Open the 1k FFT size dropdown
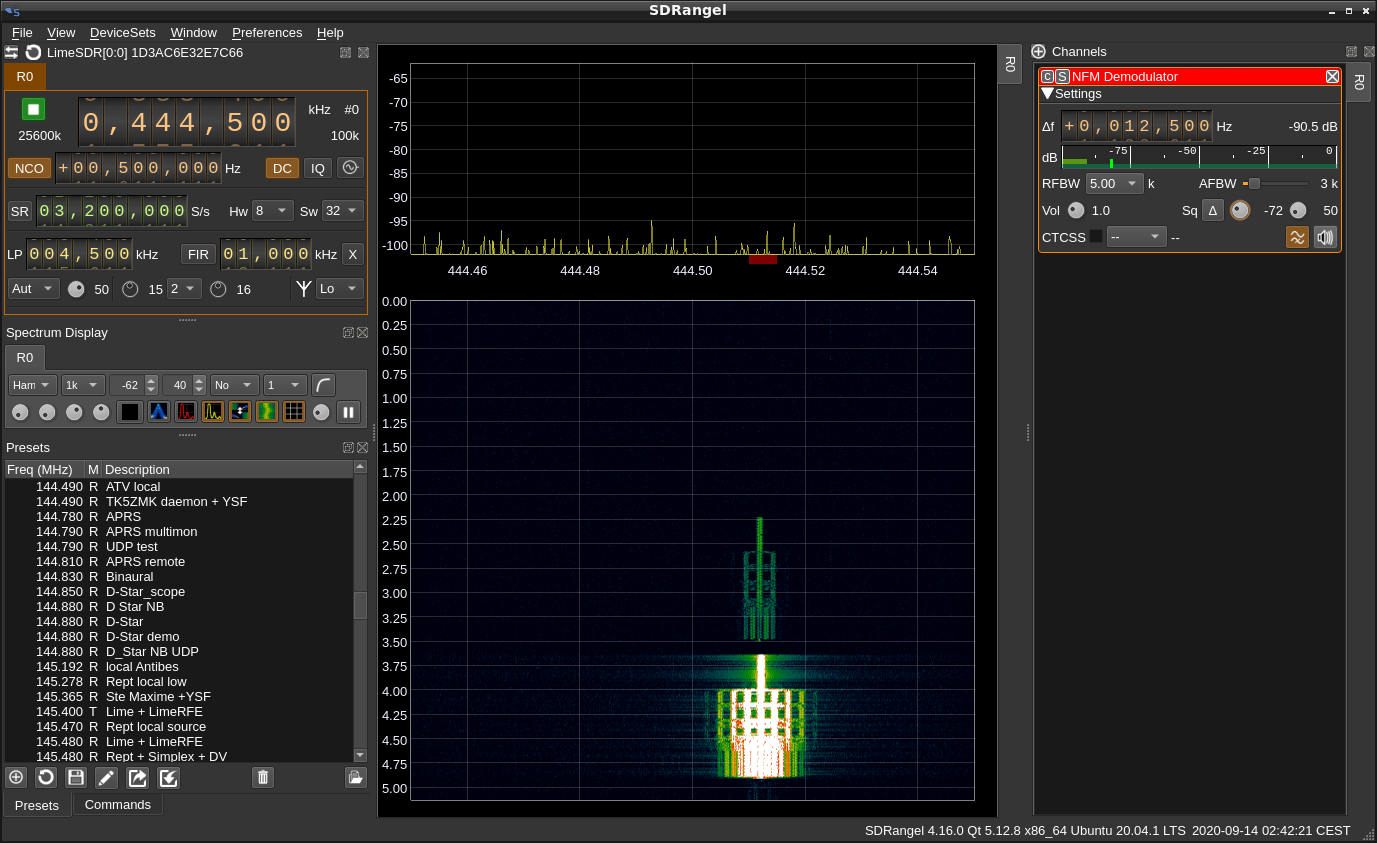 [x=83, y=385]
